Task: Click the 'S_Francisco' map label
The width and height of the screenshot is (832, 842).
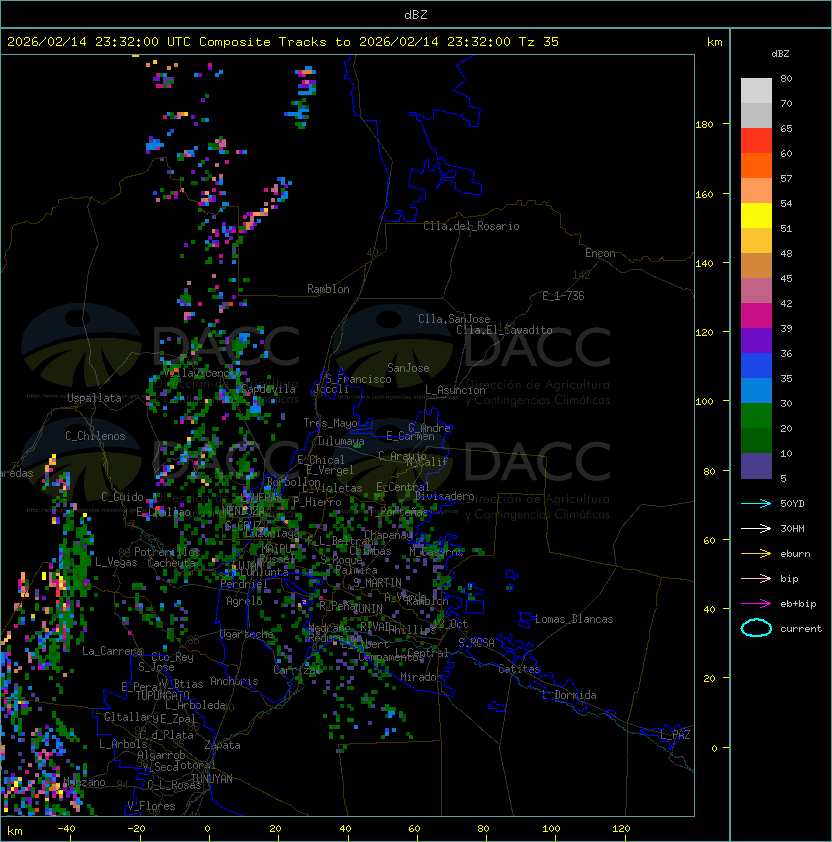Action: [358, 379]
